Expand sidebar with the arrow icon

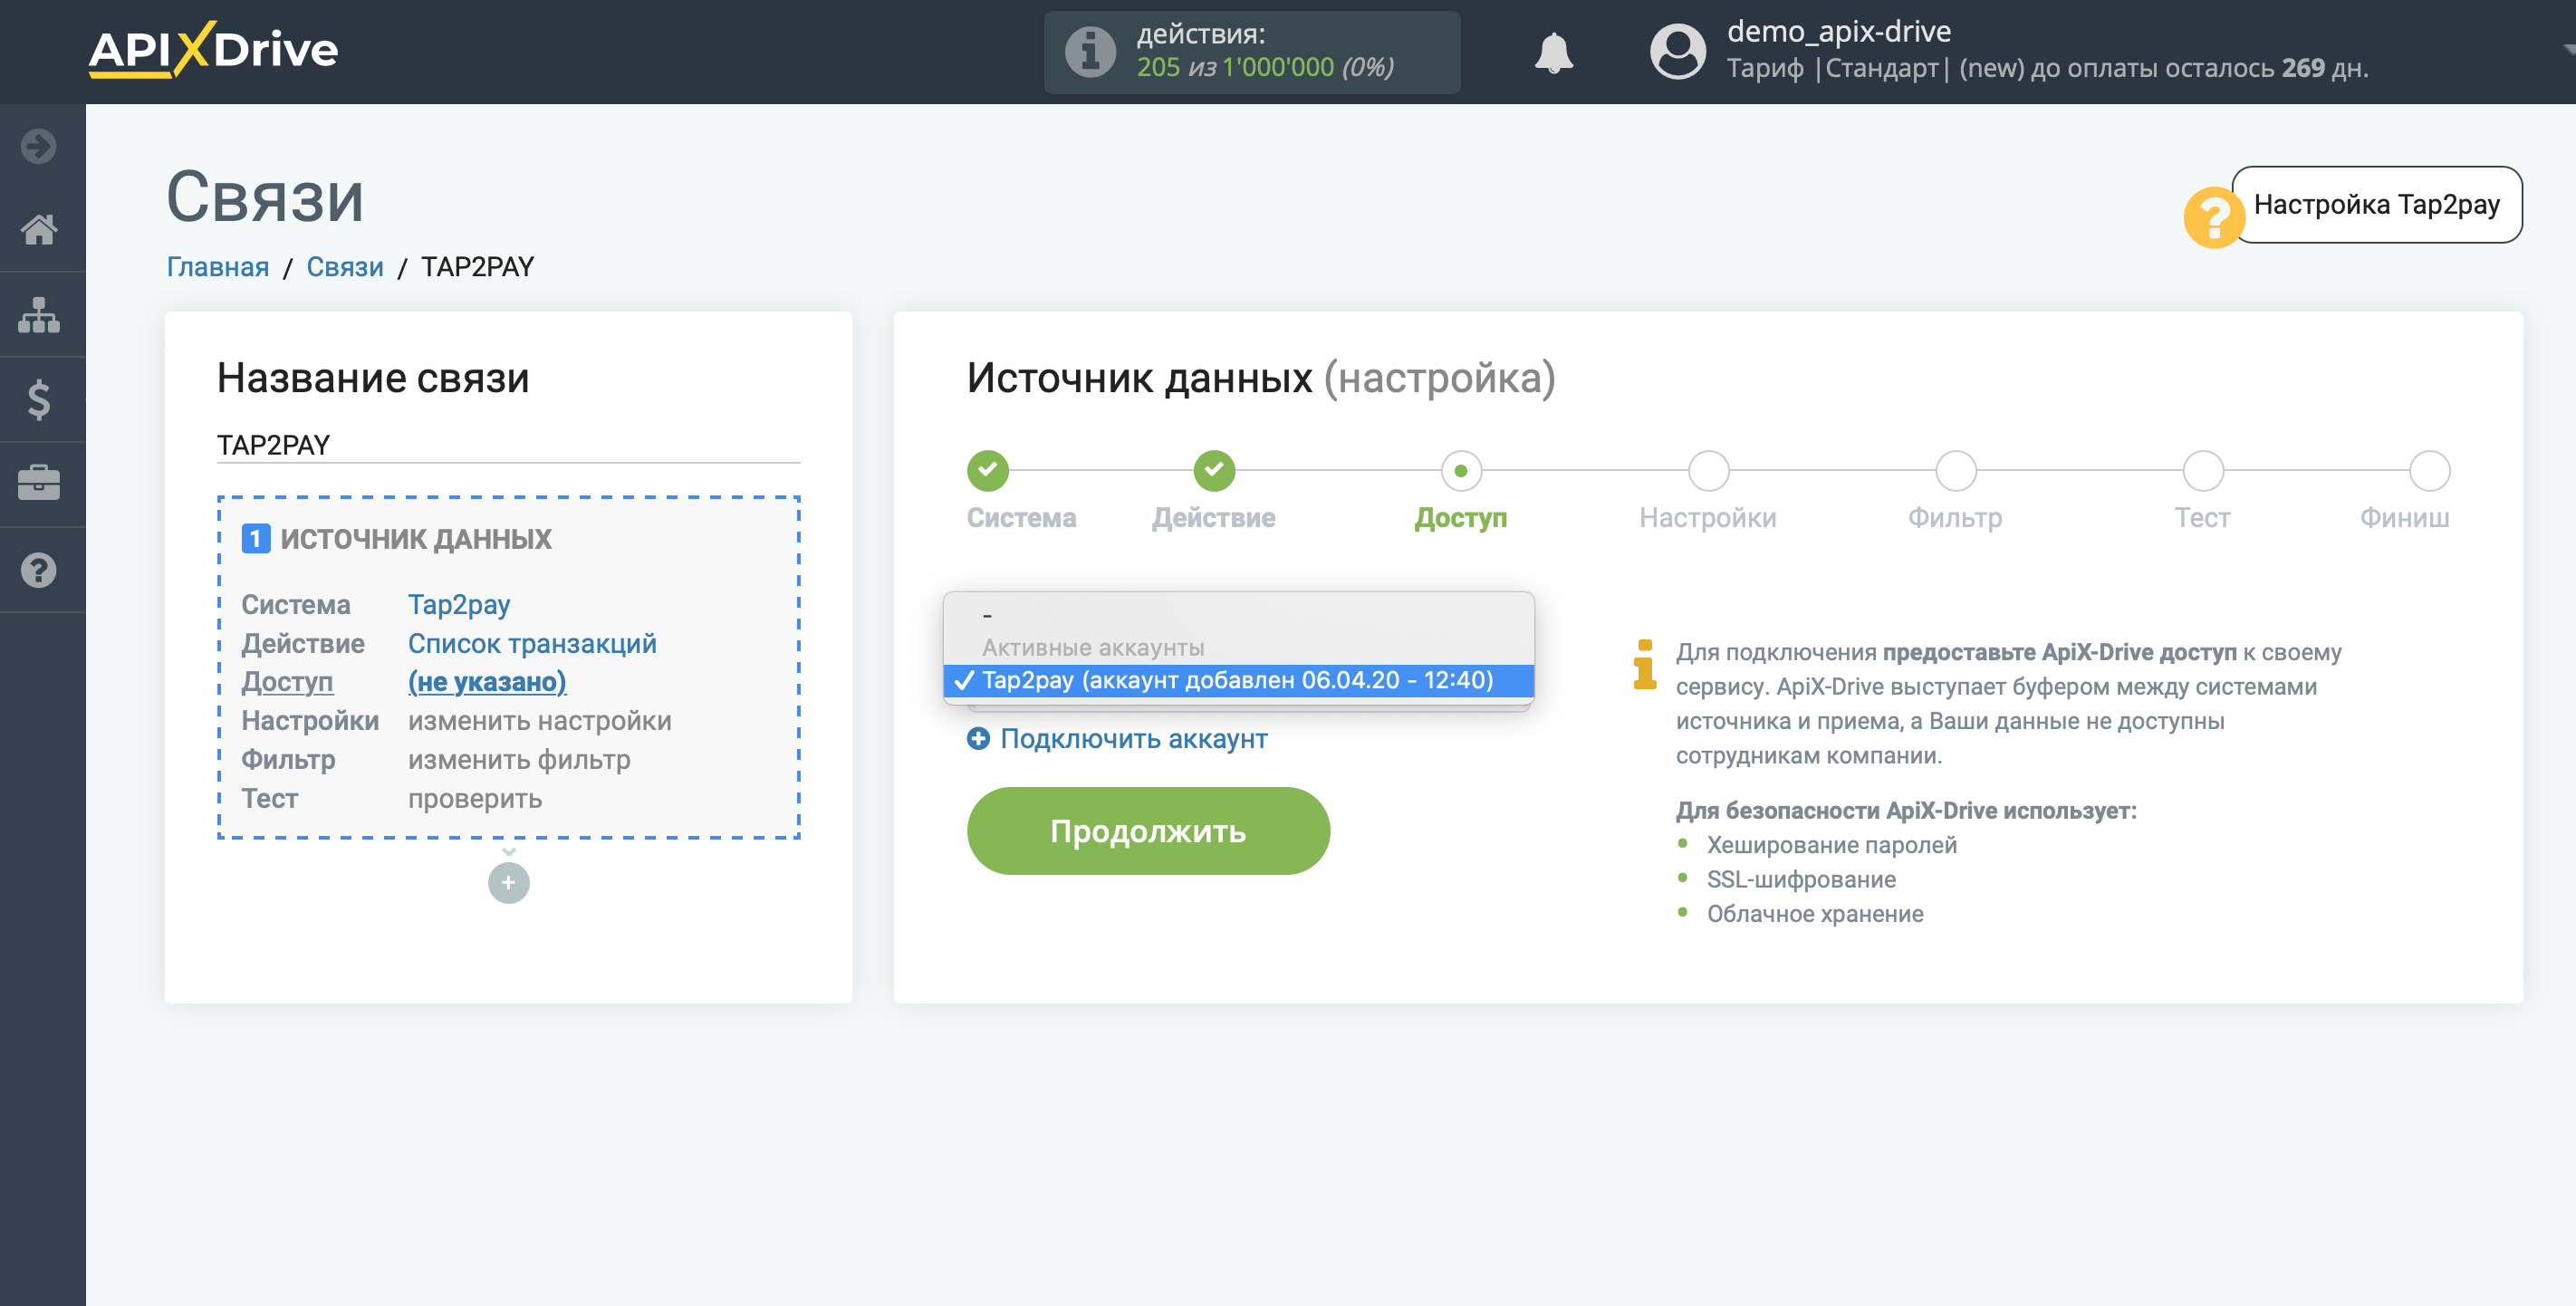pyautogui.click(x=39, y=146)
